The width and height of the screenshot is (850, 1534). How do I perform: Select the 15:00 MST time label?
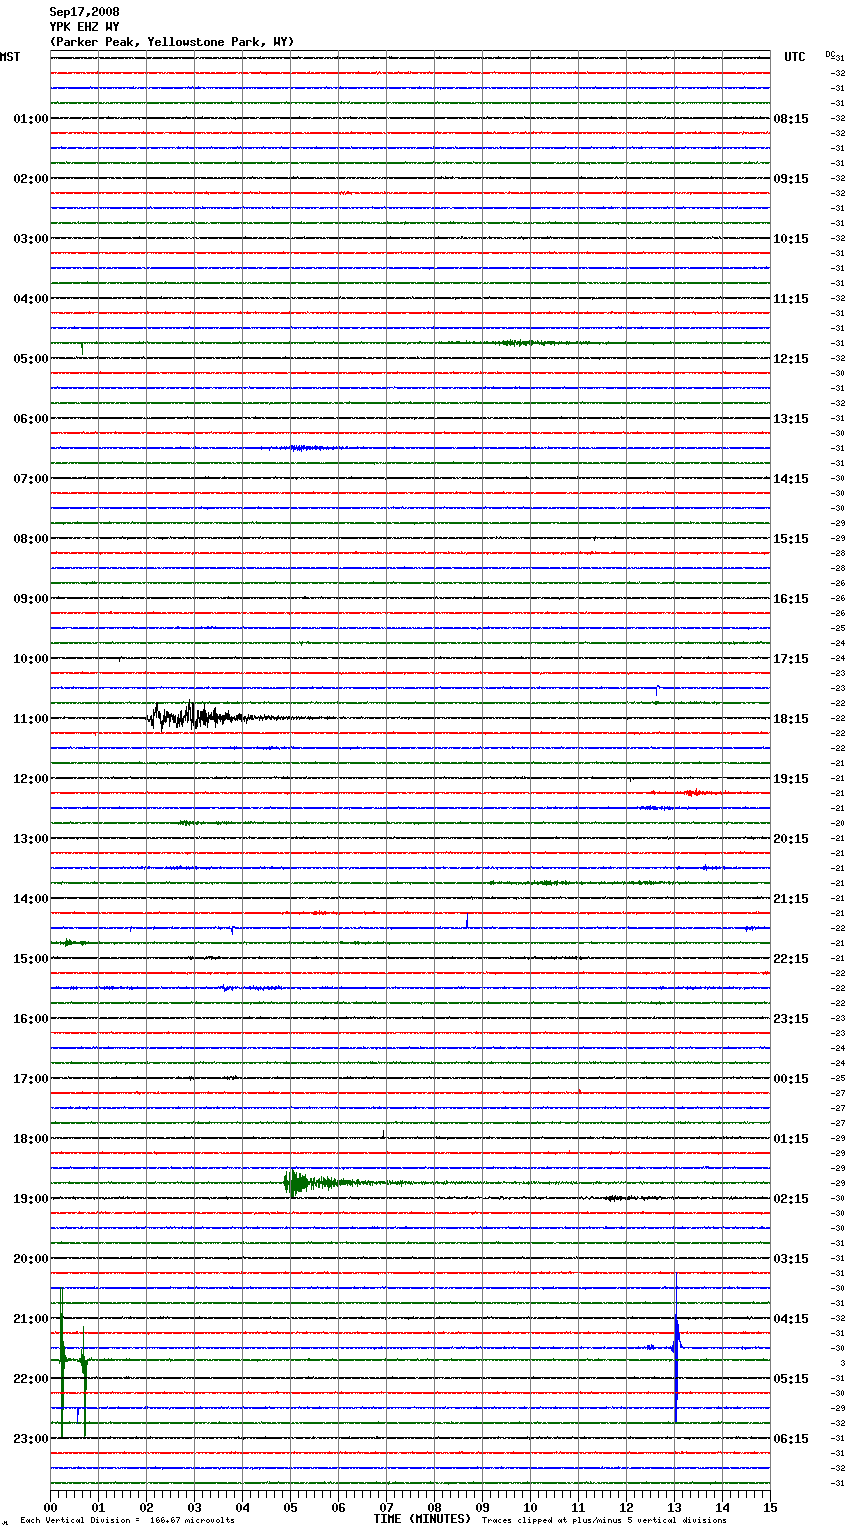coord(31,959)
